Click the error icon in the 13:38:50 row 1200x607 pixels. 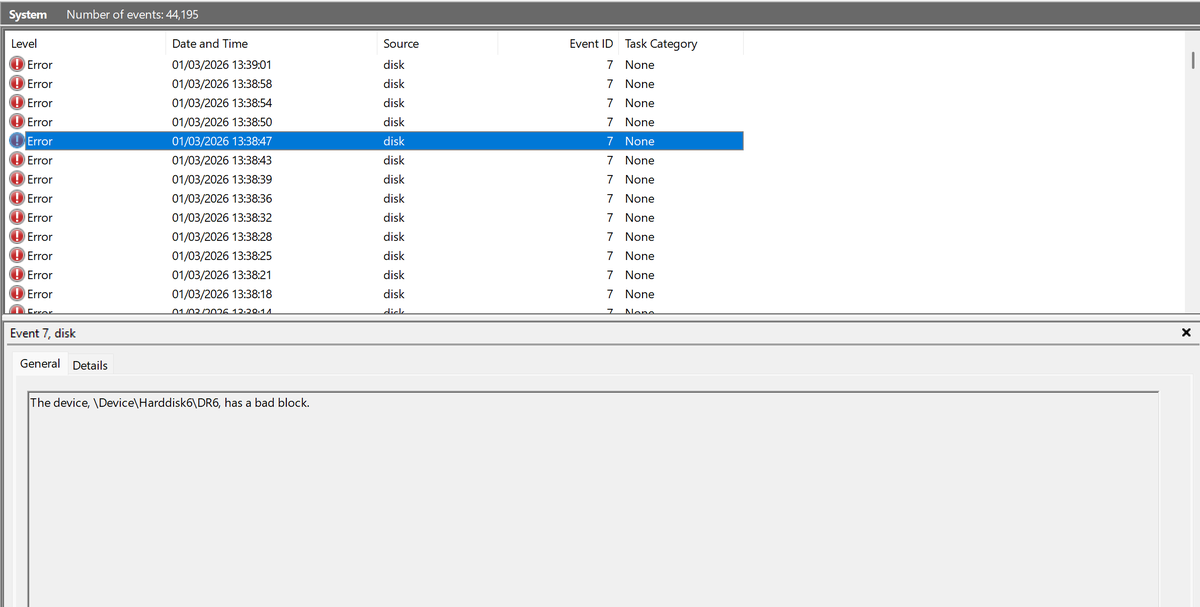[17, 122]
